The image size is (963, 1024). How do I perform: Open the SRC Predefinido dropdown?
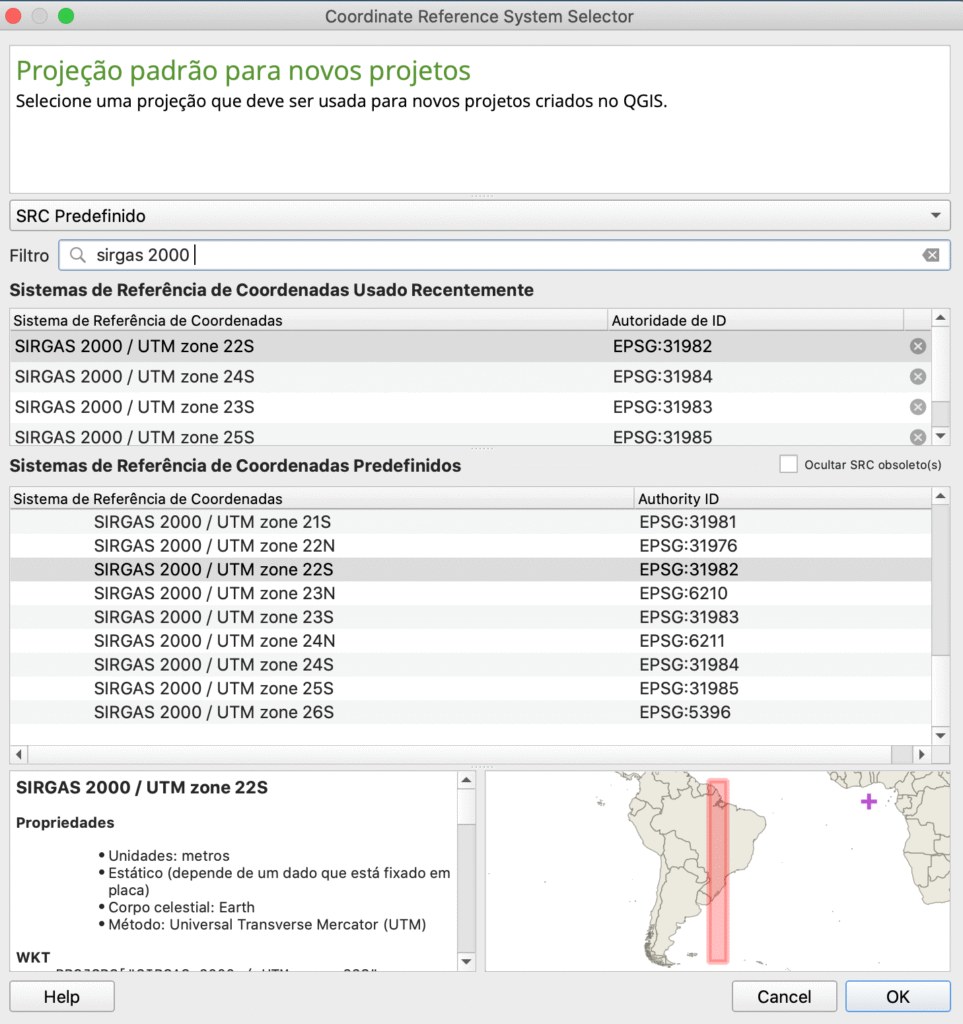click(480, 216)
